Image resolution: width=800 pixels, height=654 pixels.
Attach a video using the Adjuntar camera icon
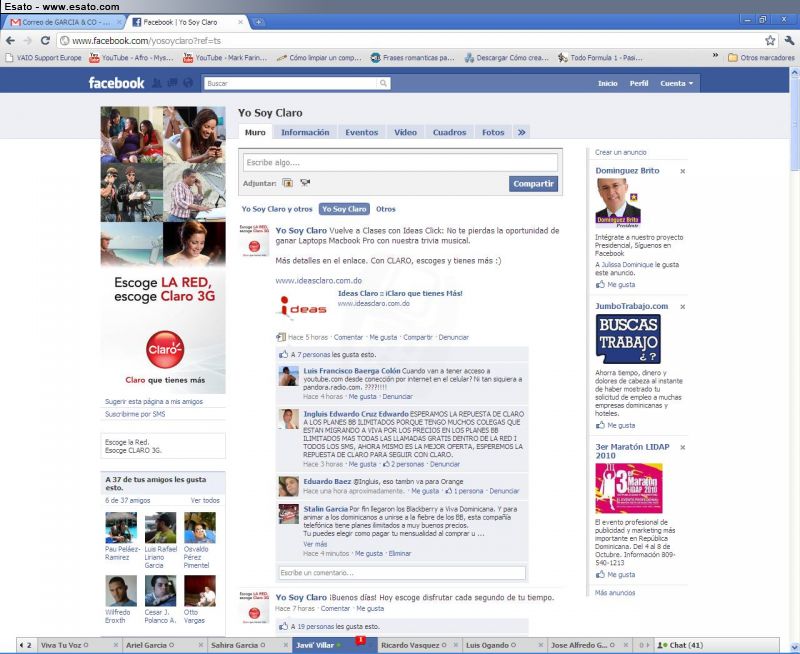tap(305, 183)
